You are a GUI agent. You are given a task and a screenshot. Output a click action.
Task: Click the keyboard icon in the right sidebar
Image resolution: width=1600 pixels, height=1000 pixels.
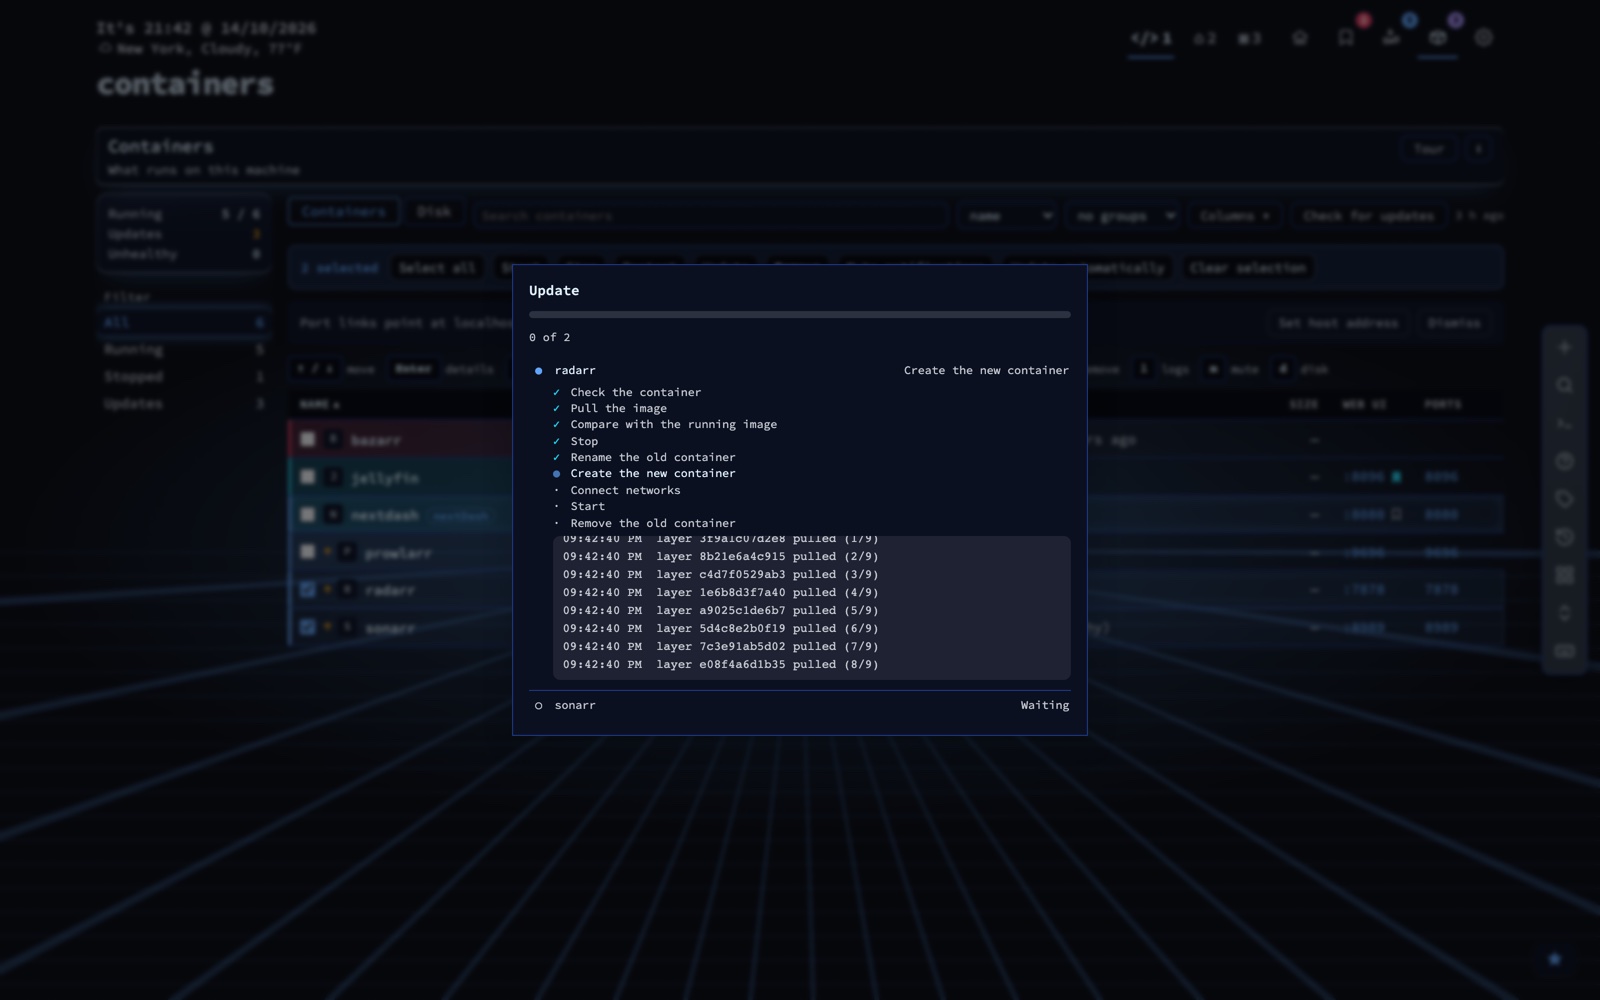pos(1565,651)
